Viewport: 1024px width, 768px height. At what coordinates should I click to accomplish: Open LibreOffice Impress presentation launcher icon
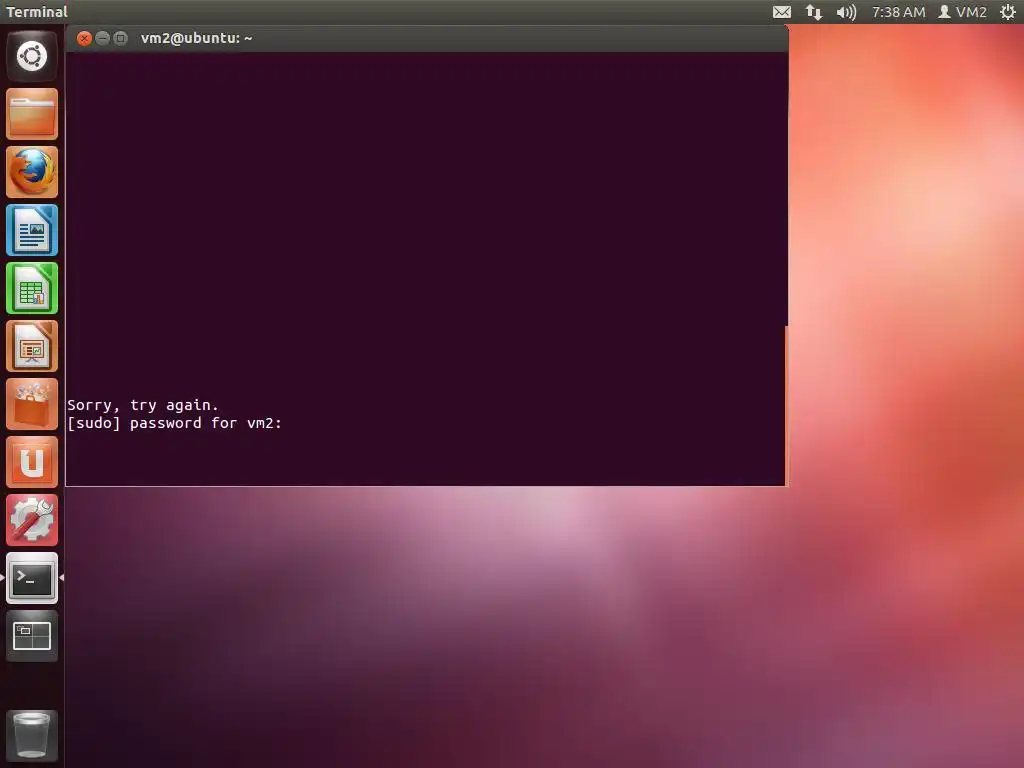click(32, 346)
